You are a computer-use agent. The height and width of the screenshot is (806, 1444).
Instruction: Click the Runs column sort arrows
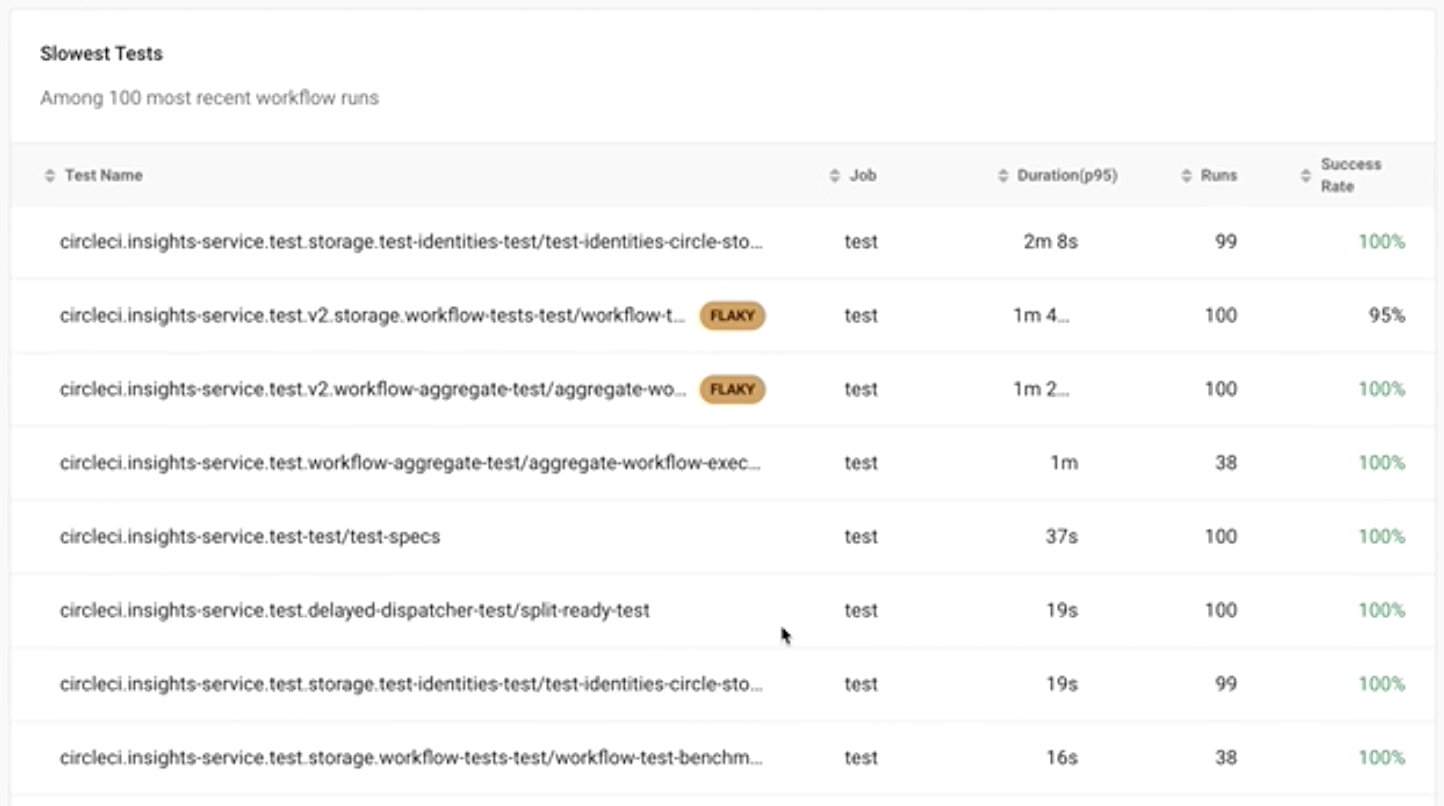(x=1186, y=176)
